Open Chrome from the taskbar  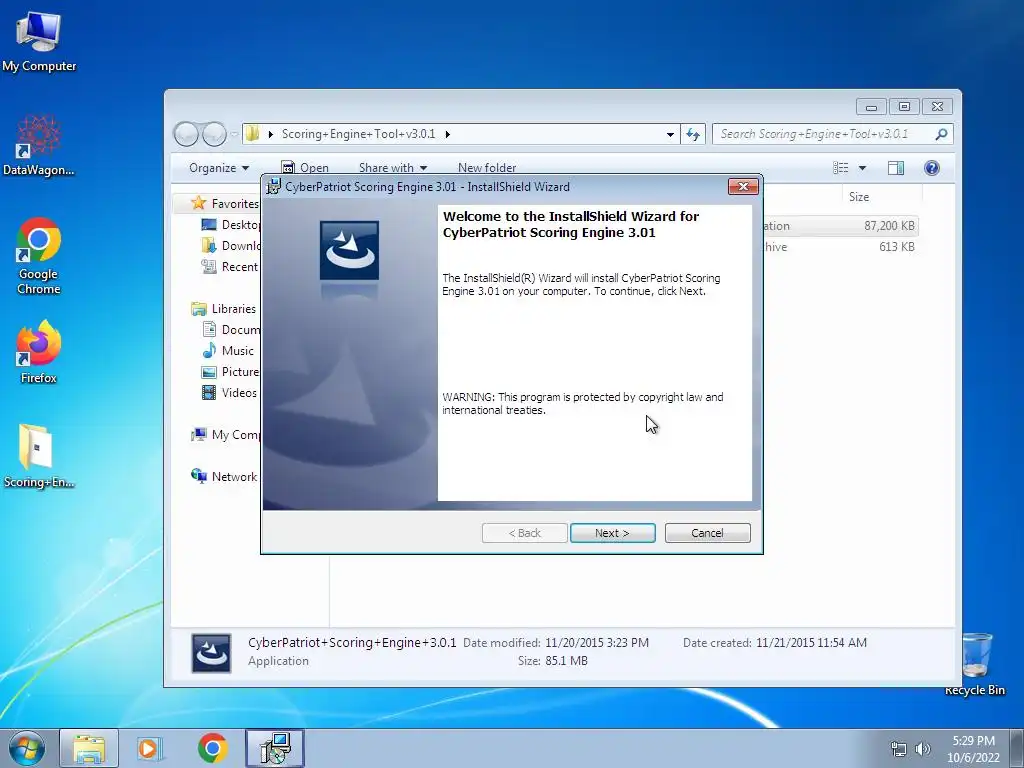212,748
